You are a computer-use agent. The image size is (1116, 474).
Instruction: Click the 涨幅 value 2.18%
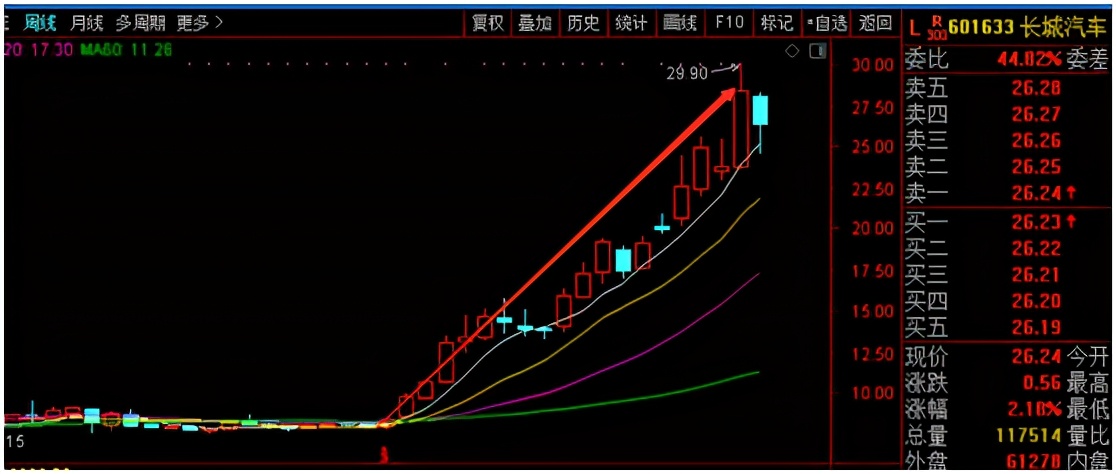pyautogui.click(x=1033, y=409)
